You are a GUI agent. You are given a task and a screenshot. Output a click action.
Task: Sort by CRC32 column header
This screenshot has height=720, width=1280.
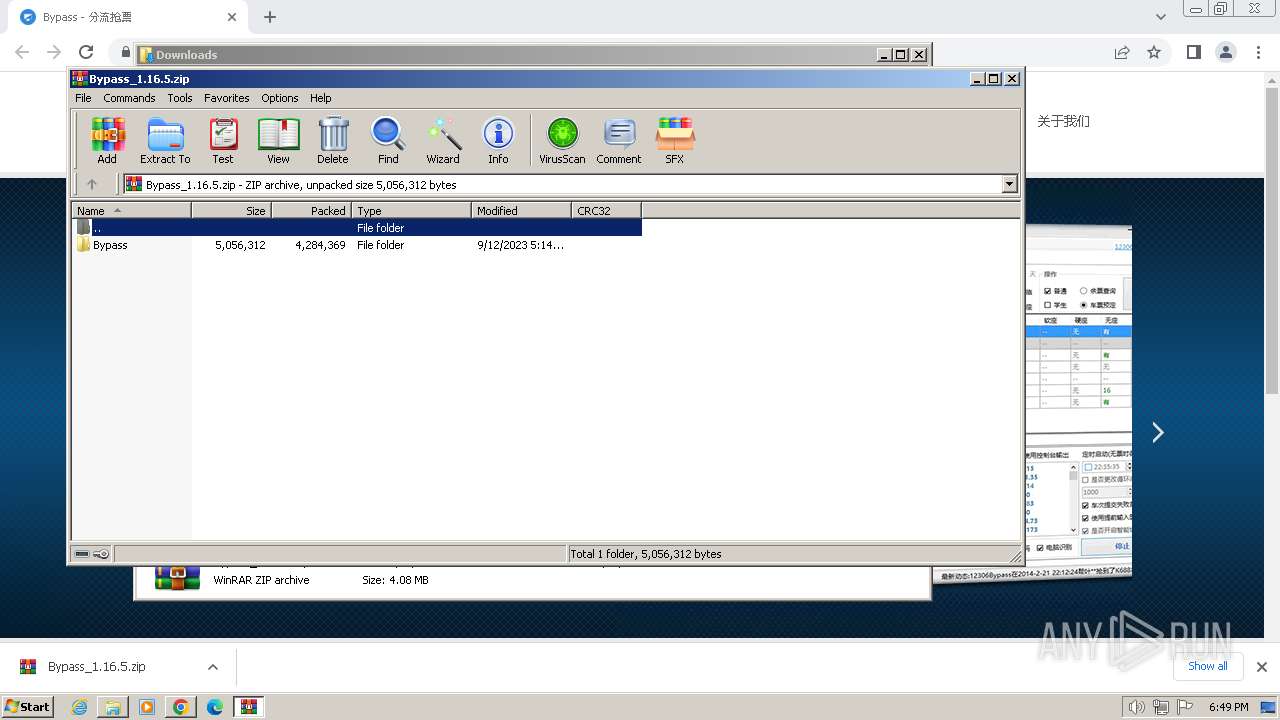point(606,210)
